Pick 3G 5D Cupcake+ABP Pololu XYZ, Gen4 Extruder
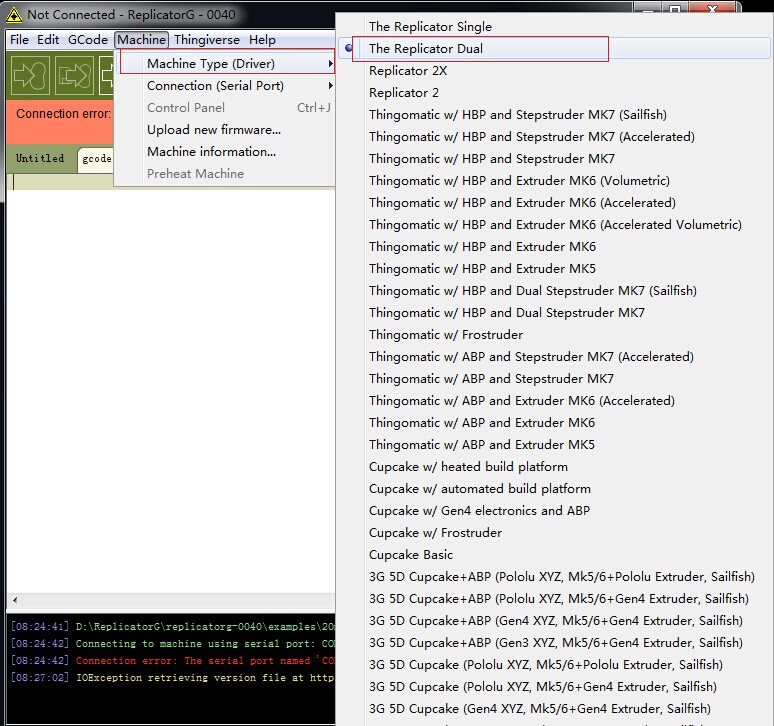Image resolution: width=774 pixels, height=726 pixels. coord(554,598)
